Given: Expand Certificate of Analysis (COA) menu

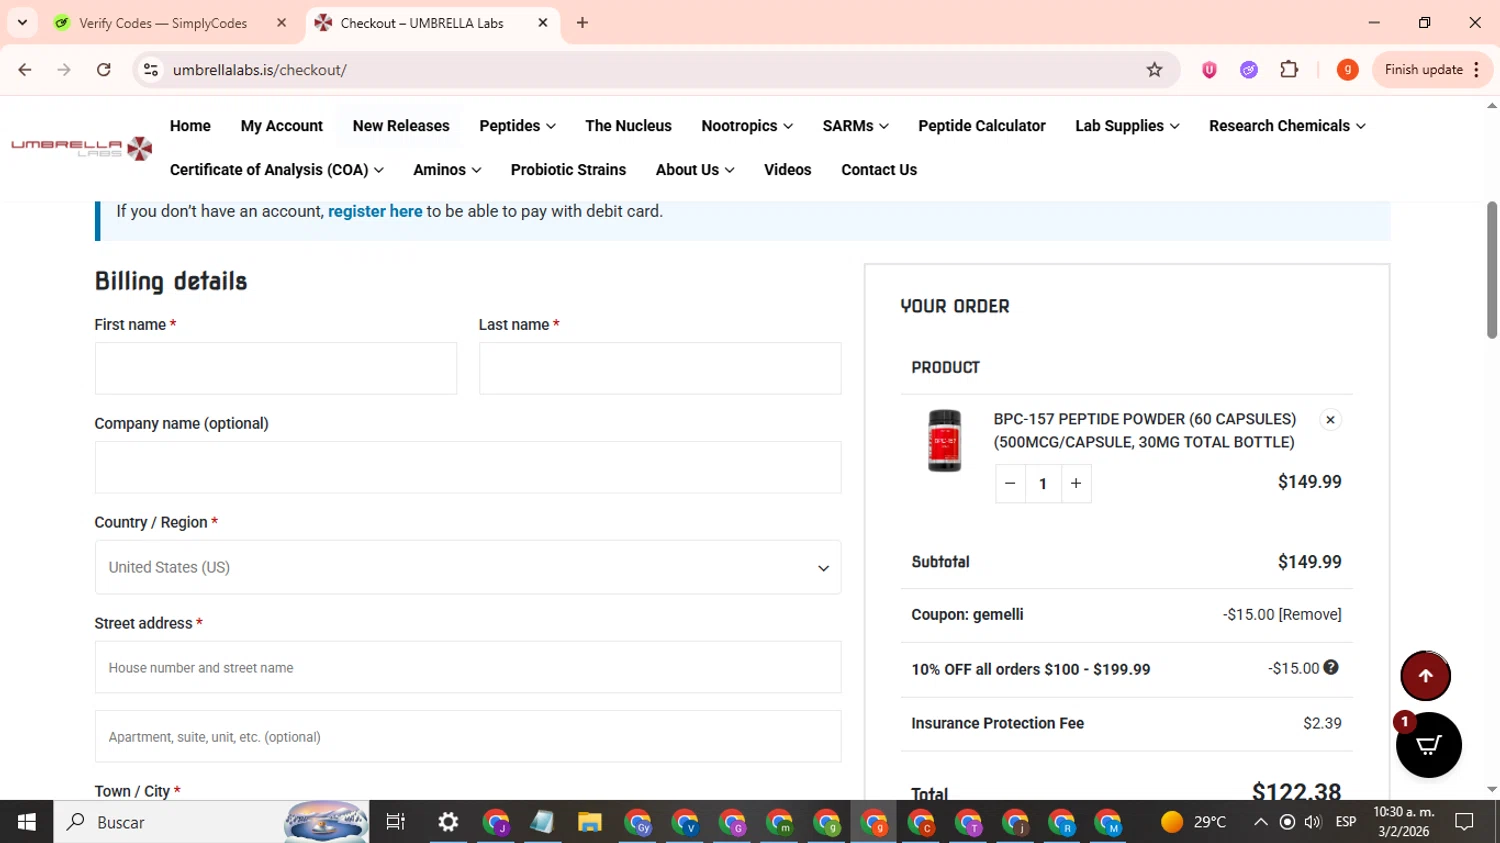Looking at the screenshot, I should [x=277, y=170].
